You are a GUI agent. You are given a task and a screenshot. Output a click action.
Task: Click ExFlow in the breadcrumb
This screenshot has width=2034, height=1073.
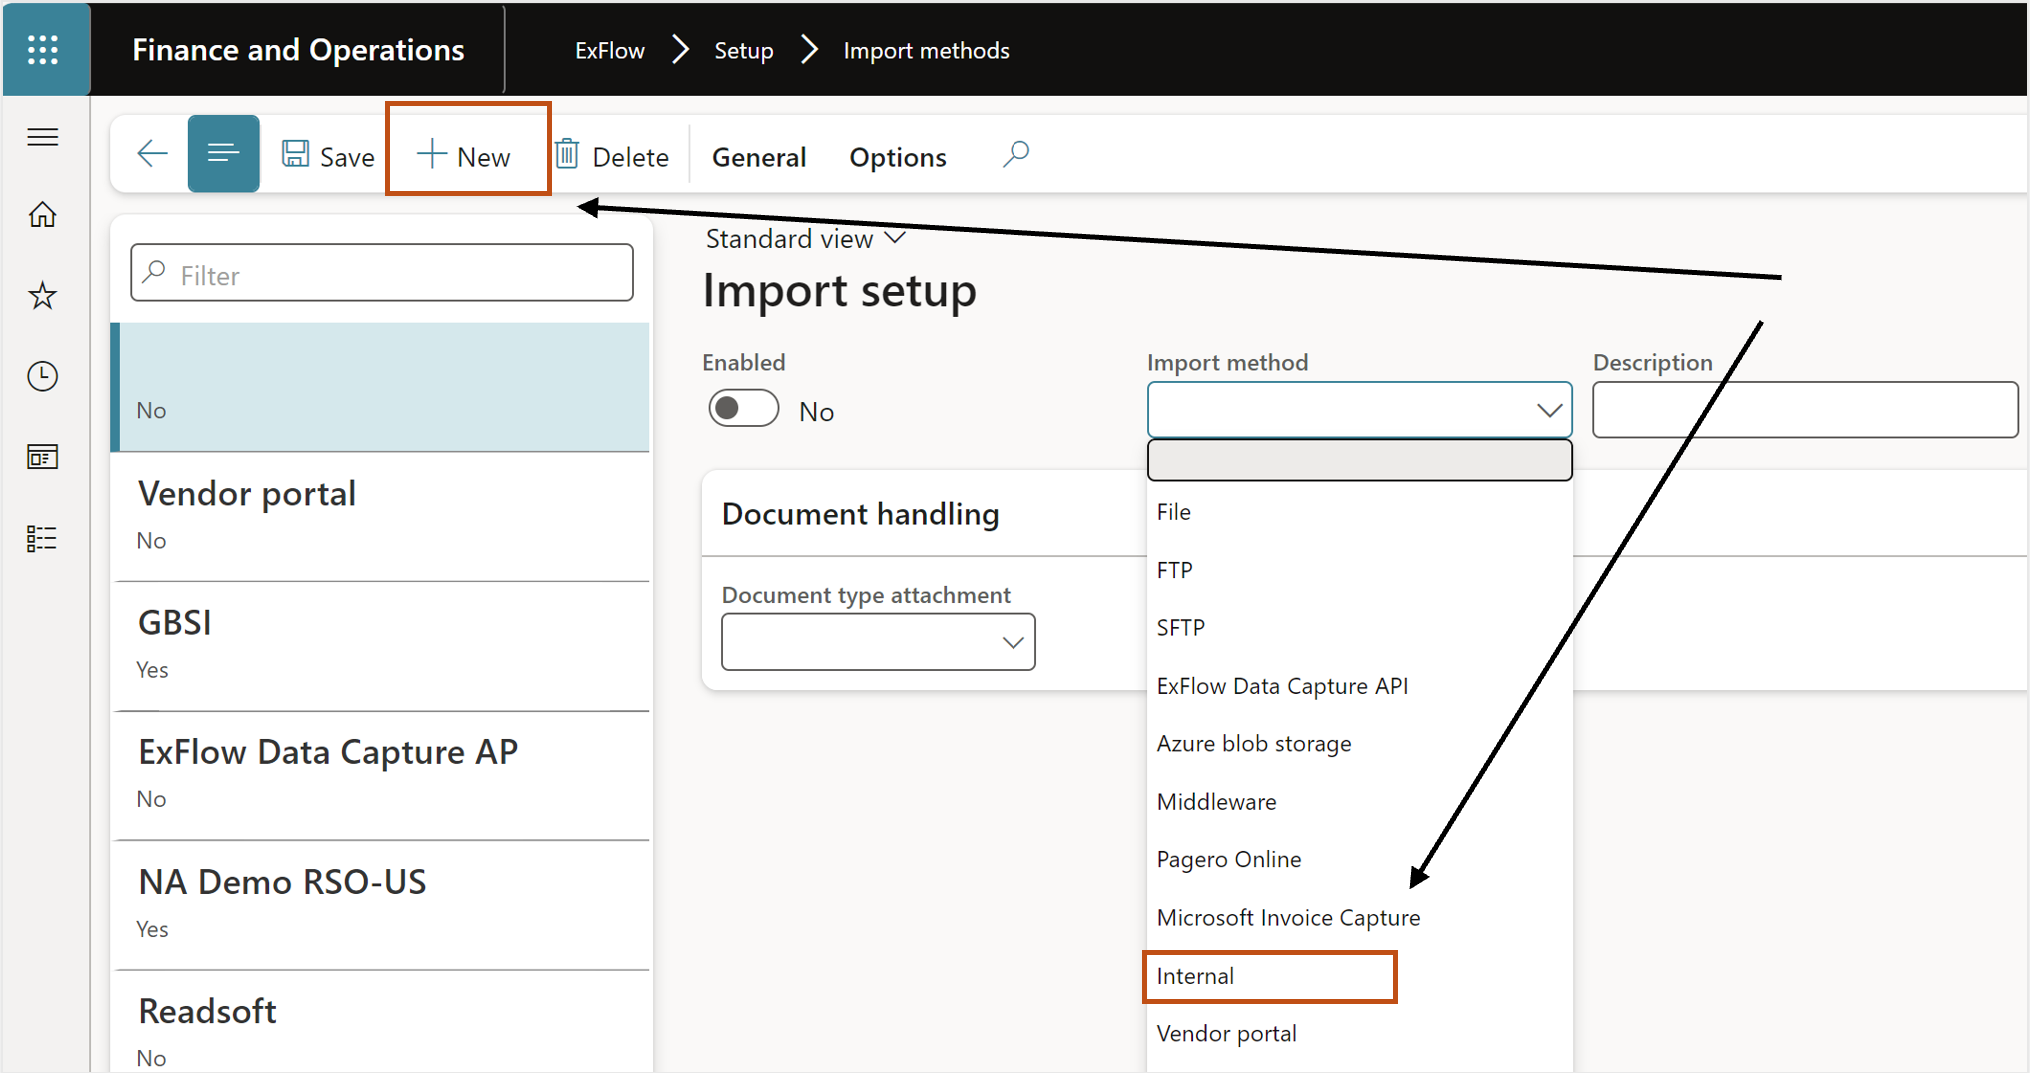[x=610, y=50]
